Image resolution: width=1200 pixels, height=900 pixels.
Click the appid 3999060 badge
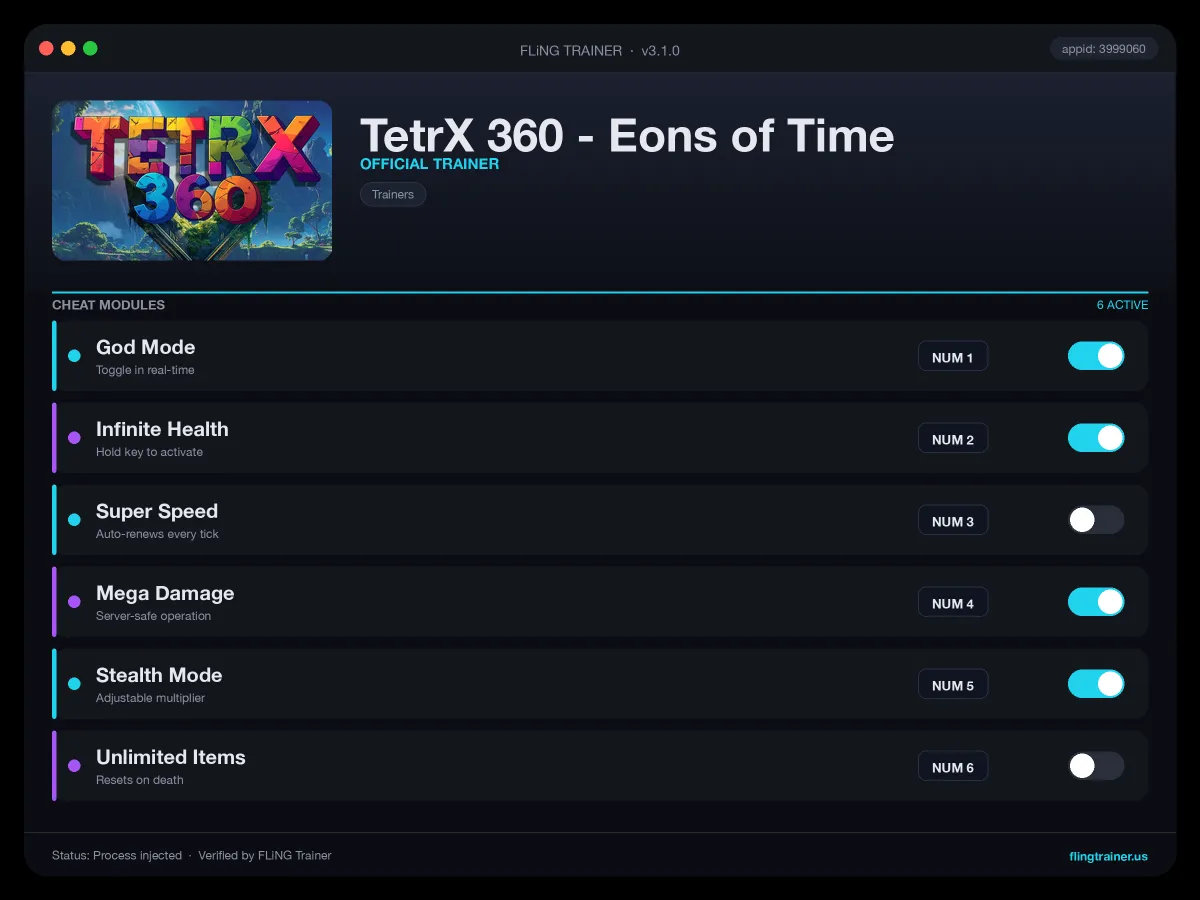[1104, 49]
